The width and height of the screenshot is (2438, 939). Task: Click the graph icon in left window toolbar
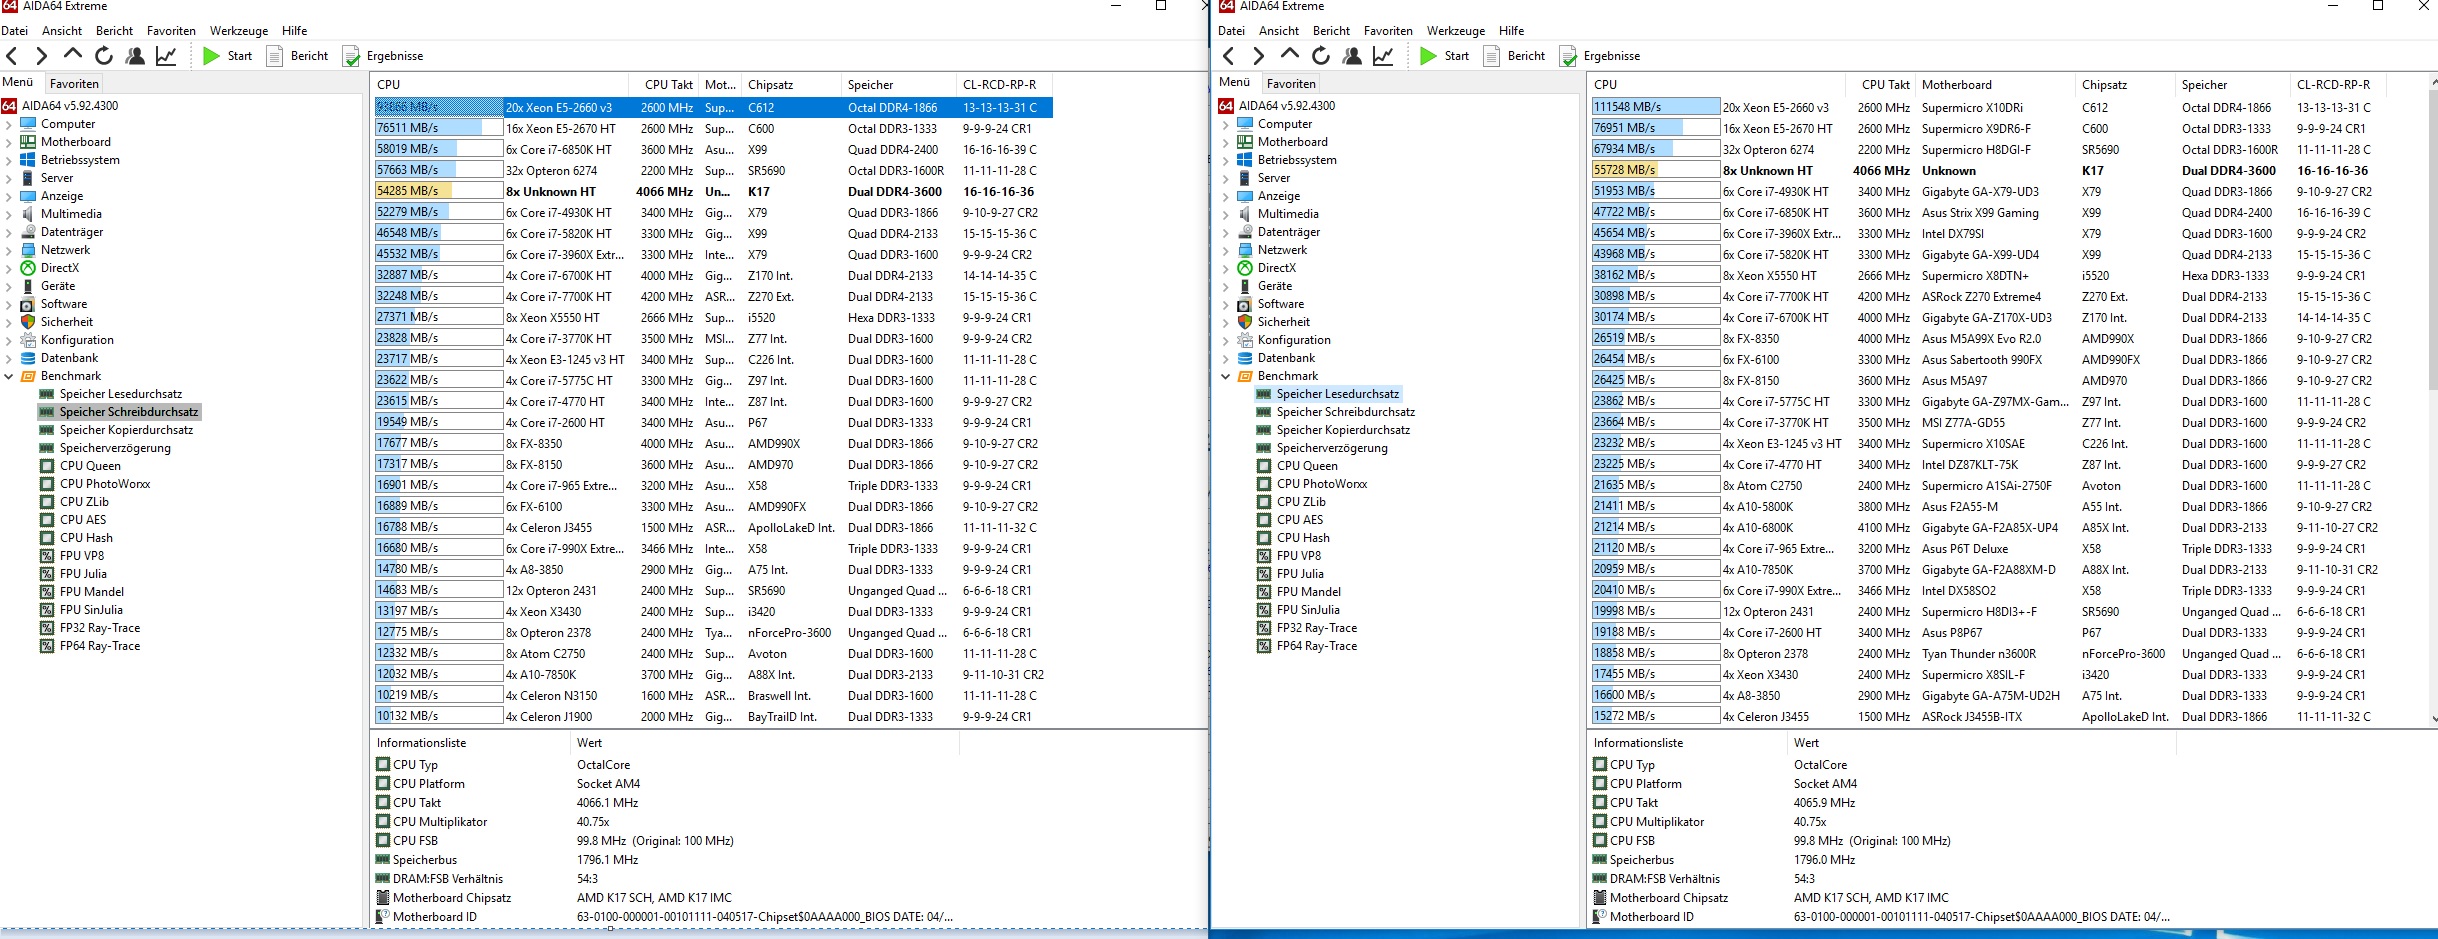click(x=166, y=56)
